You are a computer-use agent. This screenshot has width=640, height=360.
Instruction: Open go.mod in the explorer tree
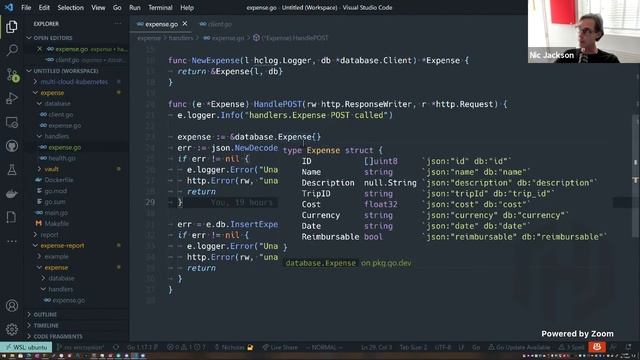pyautogui.click(x=56, y=191)
